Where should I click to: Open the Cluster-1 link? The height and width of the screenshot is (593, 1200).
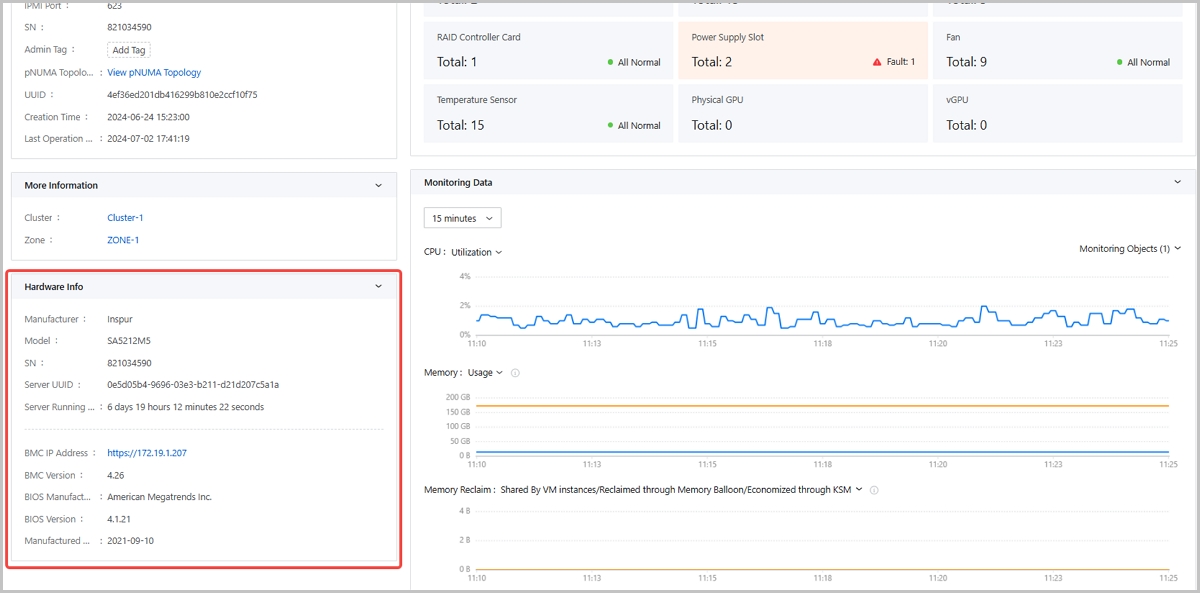(x=125, y=218)
